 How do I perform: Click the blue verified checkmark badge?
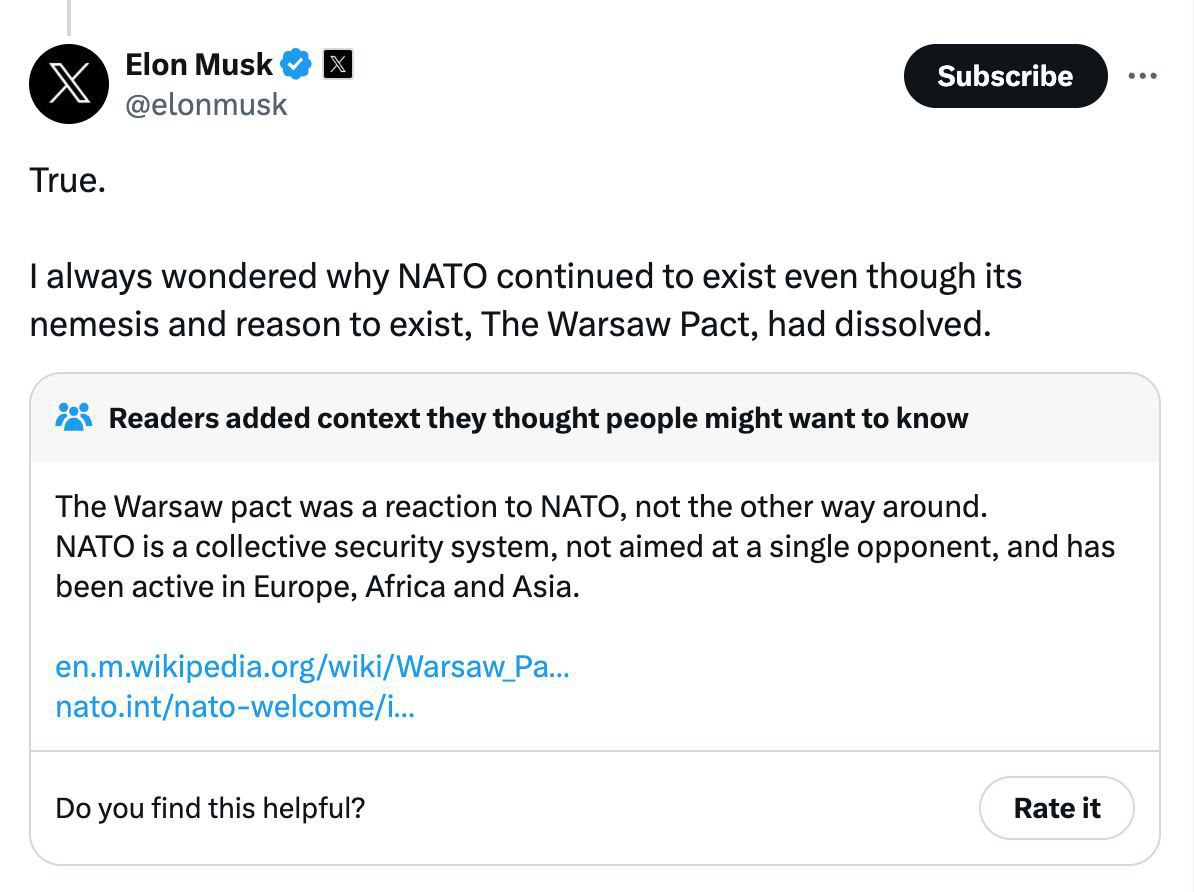click(x=296, y=65)
